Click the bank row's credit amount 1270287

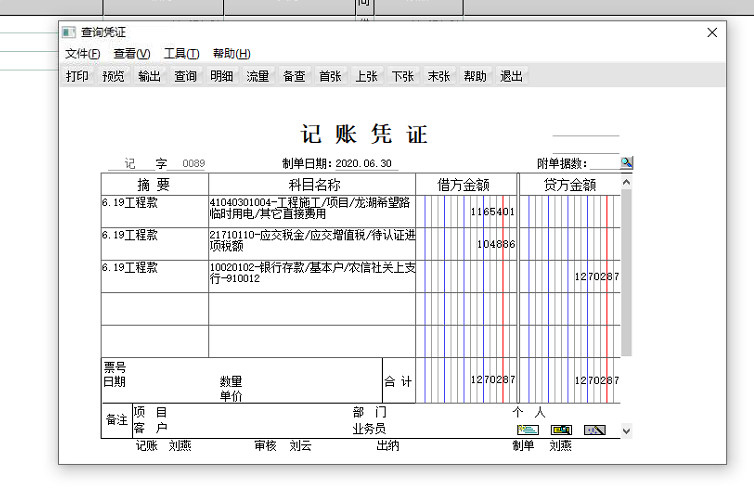pos(597,276)
